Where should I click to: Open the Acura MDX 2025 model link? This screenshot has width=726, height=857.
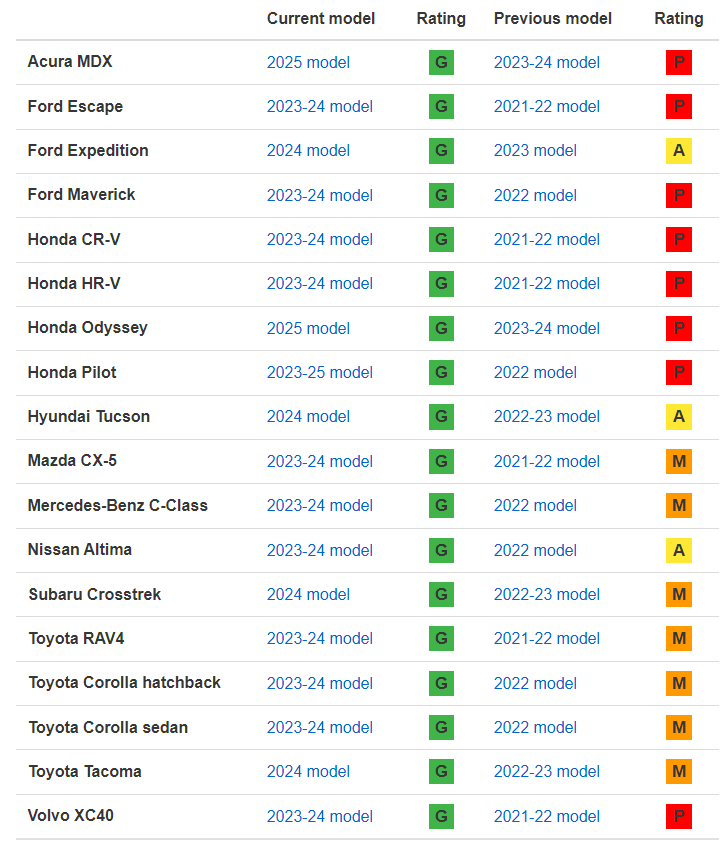pyautogui.click(x=308, y=62)
